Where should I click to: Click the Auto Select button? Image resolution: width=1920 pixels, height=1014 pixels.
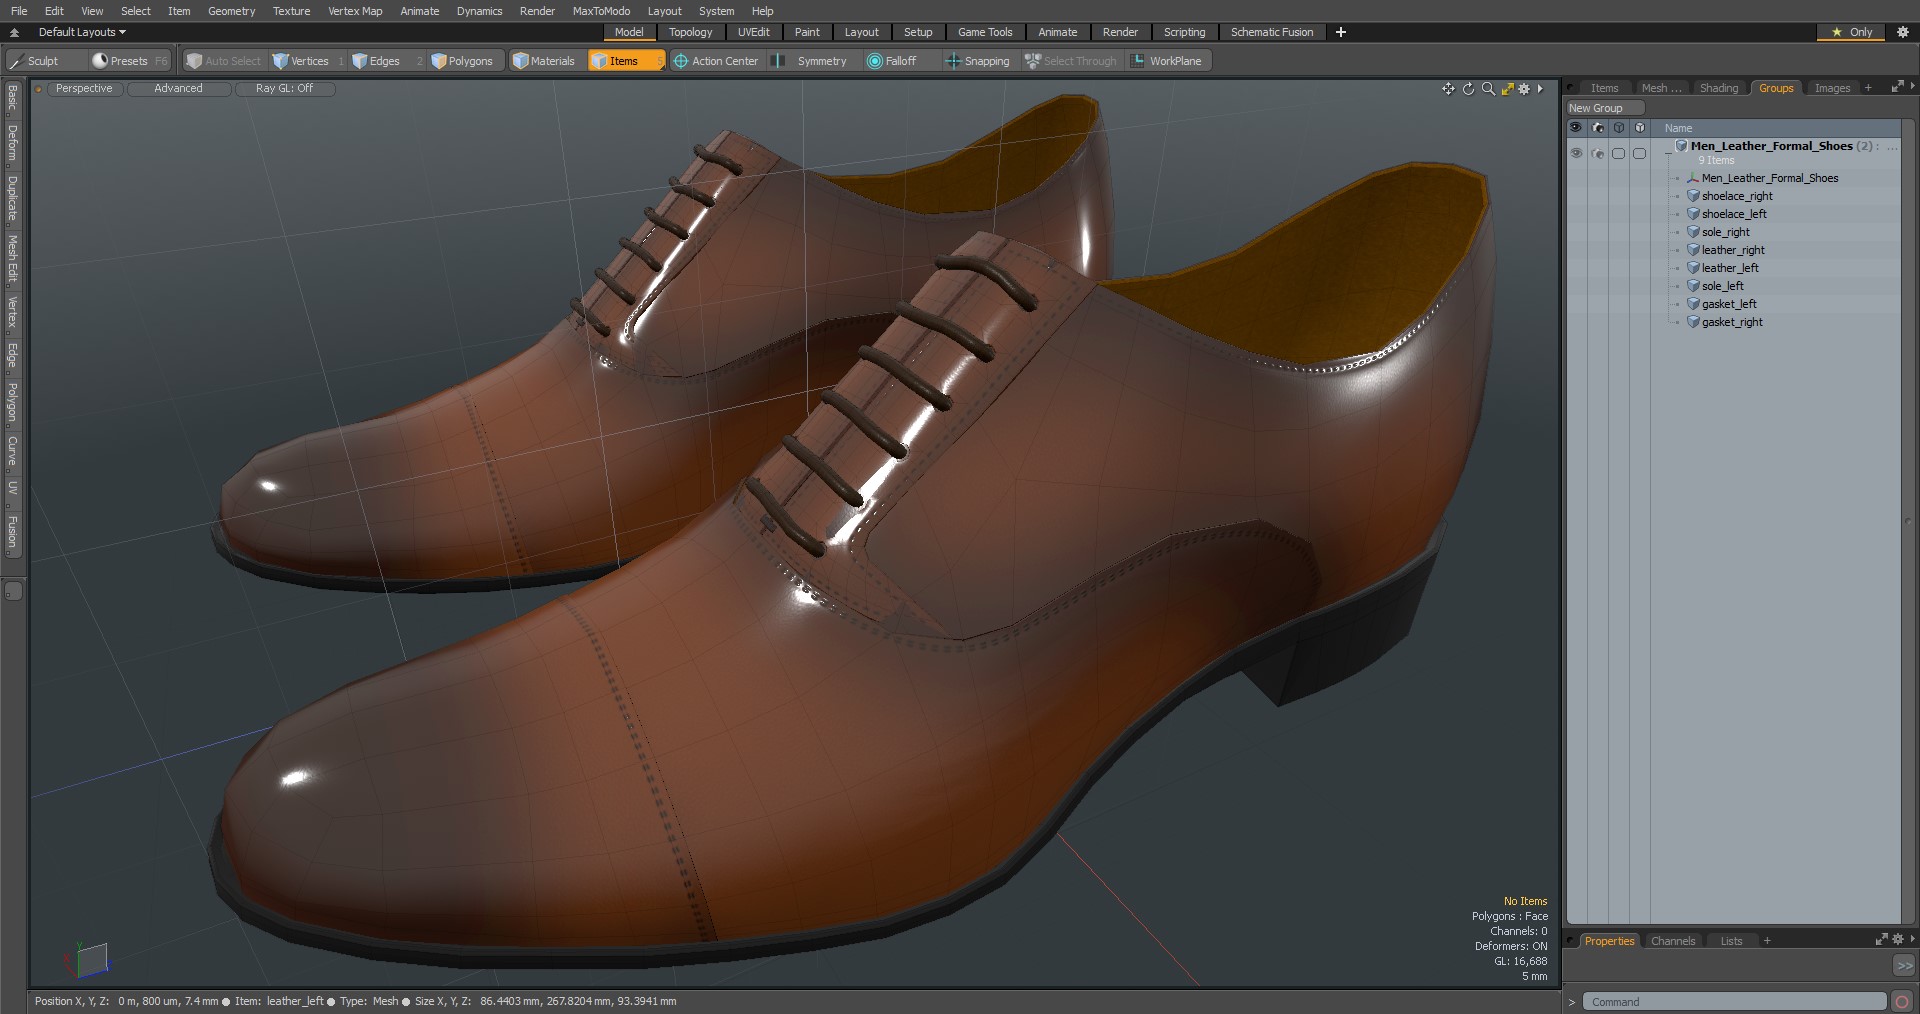(224, 61)
